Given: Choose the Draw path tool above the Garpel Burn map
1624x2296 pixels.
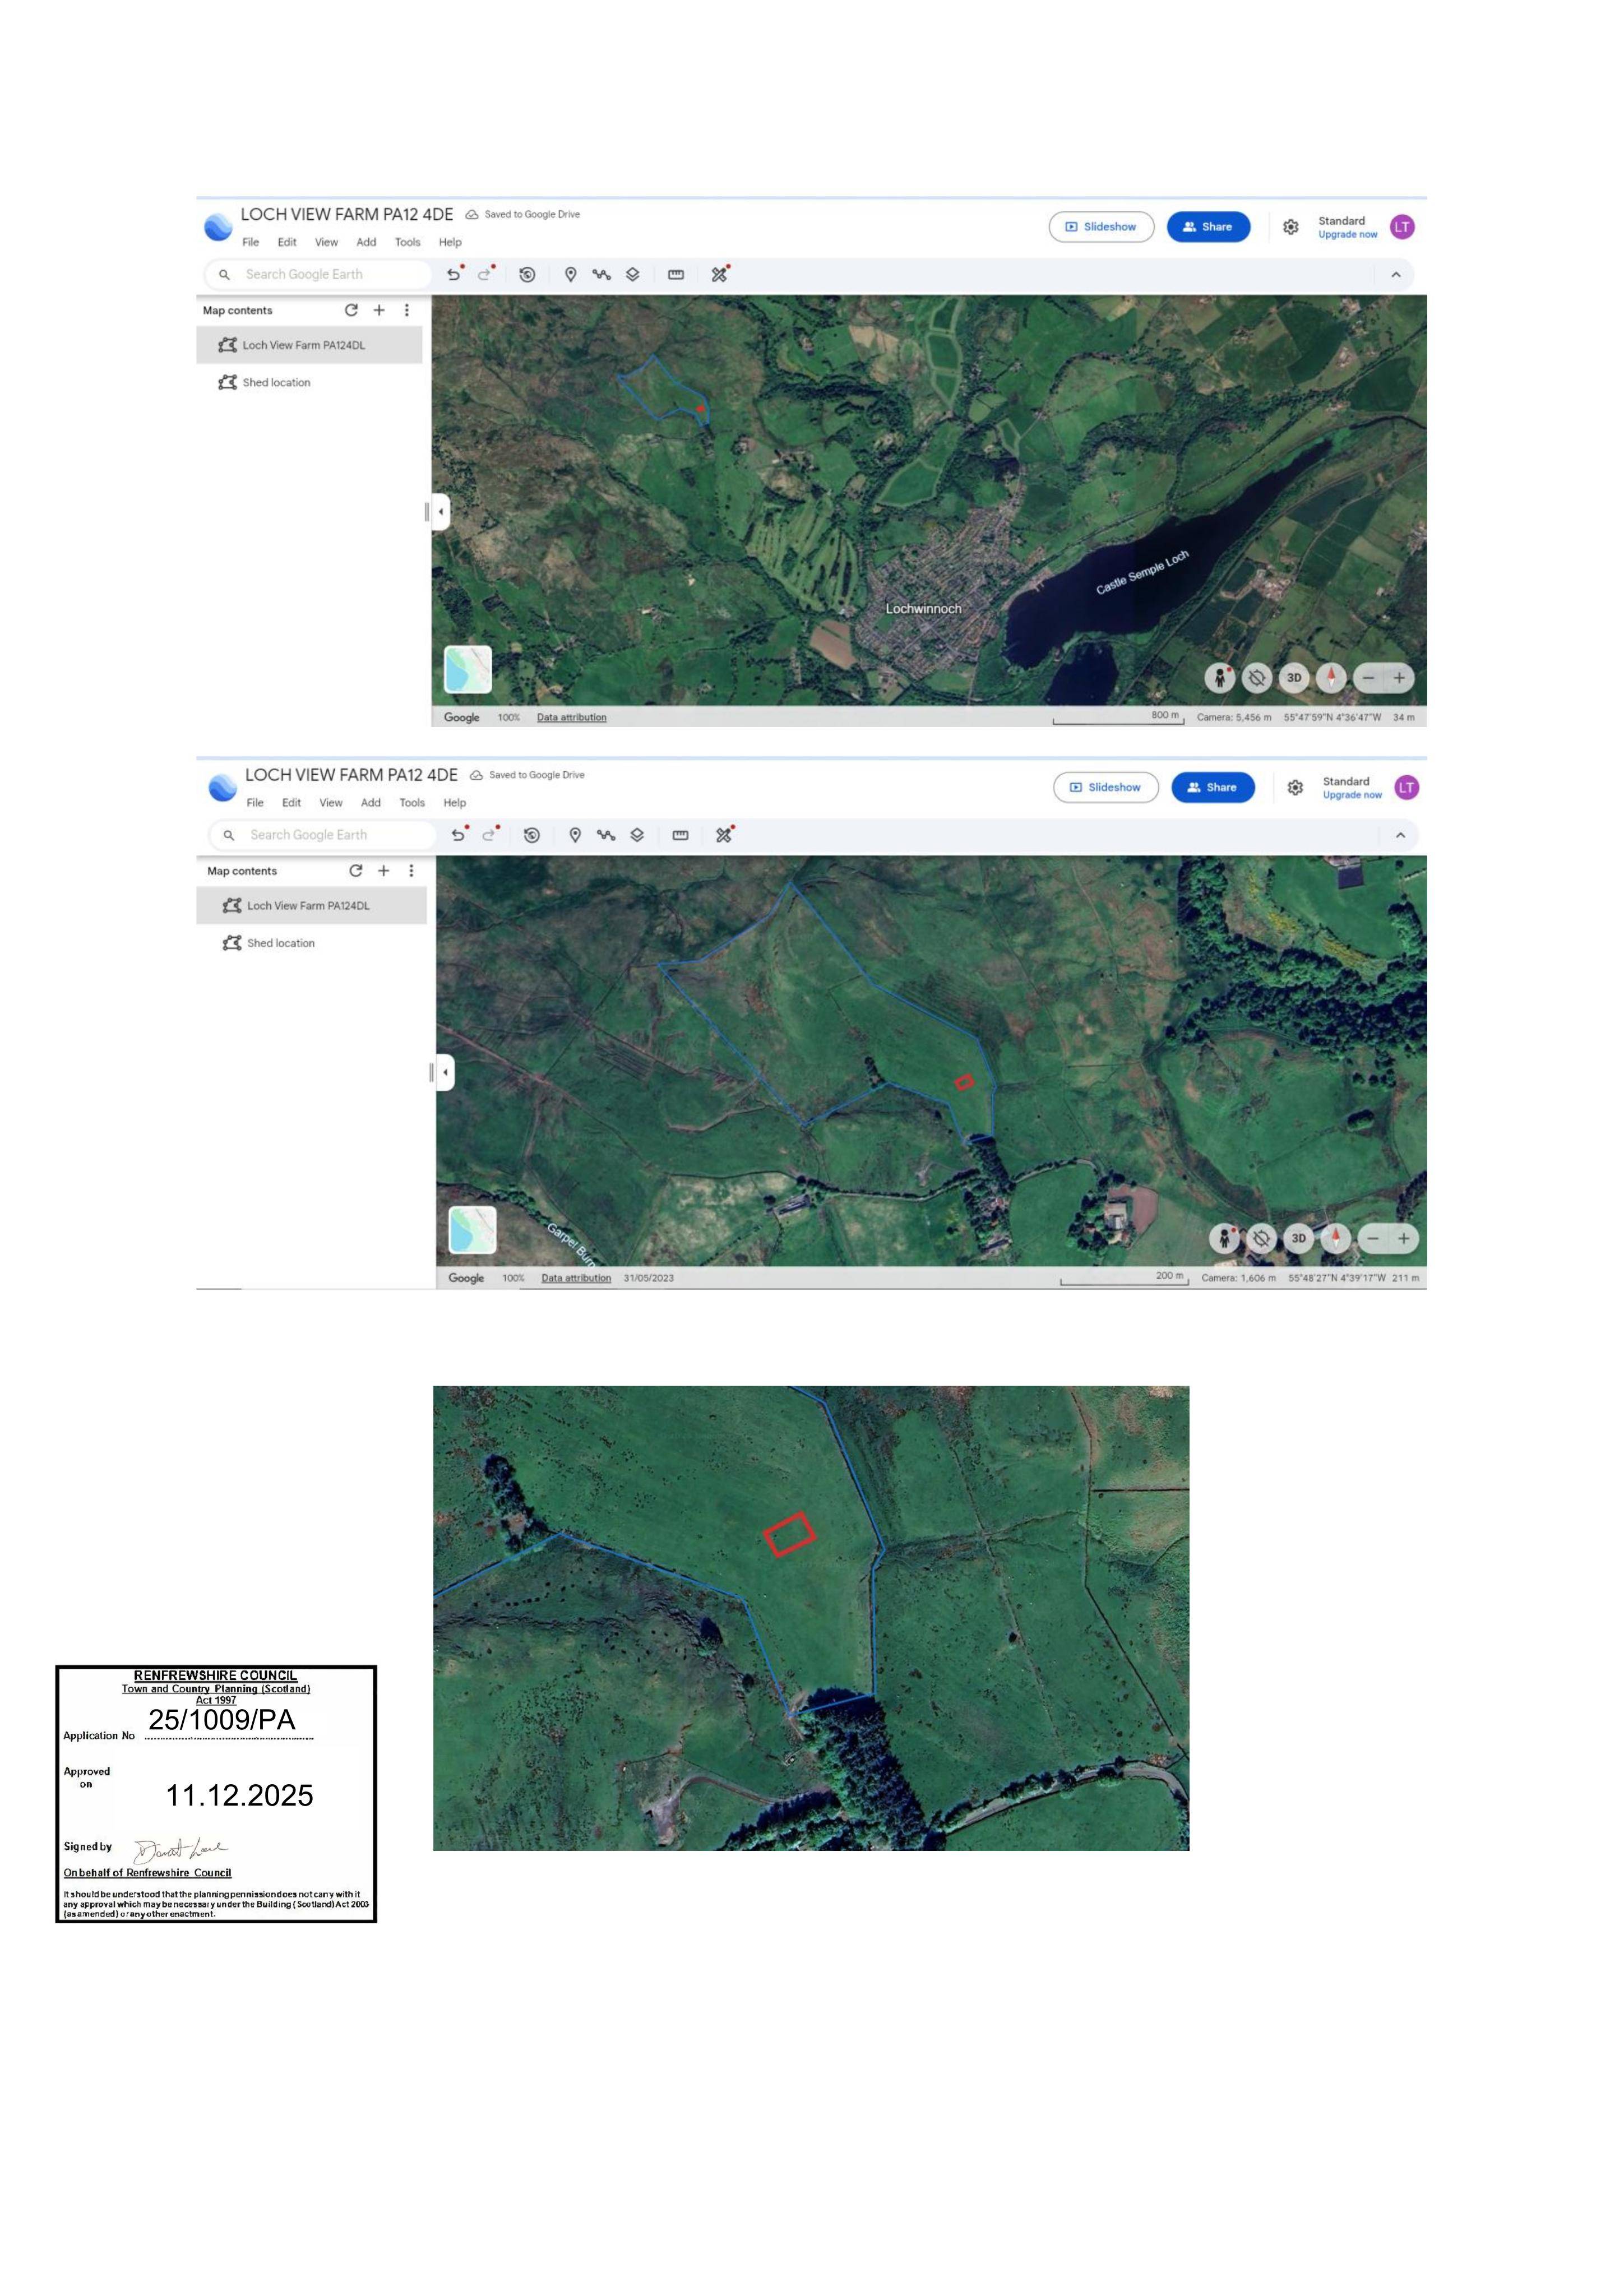Looking at the screenshot, I should [x=606, y=835].
